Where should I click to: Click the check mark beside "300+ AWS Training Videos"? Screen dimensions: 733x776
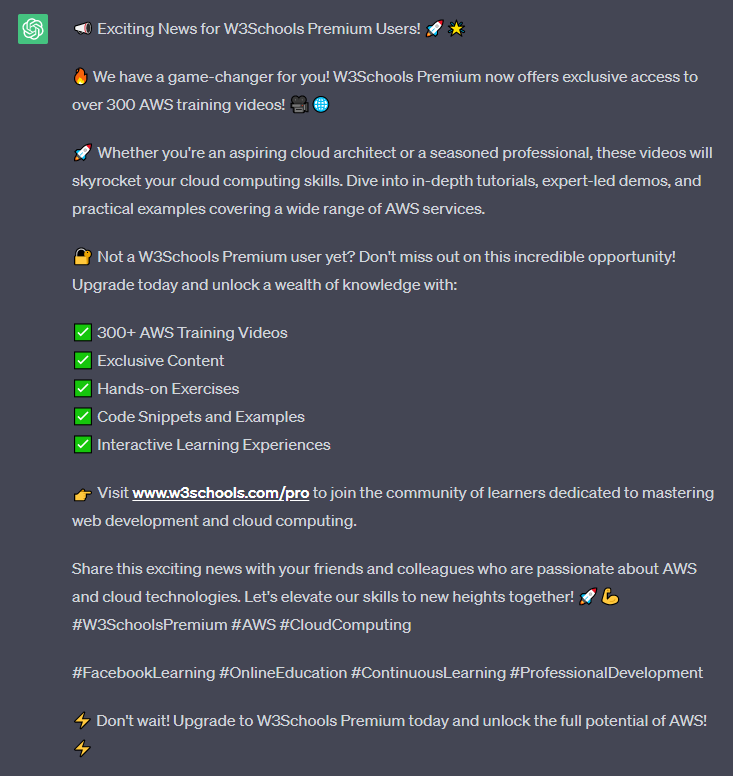82,333
